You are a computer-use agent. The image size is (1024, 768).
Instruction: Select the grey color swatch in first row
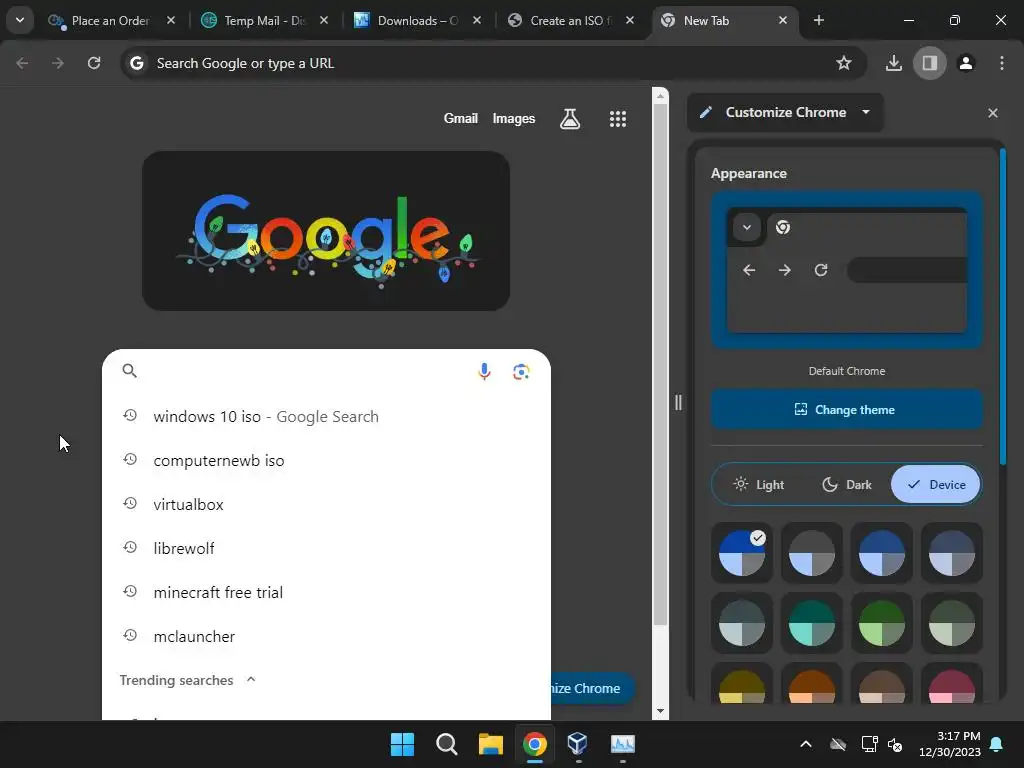click(812, 553)
